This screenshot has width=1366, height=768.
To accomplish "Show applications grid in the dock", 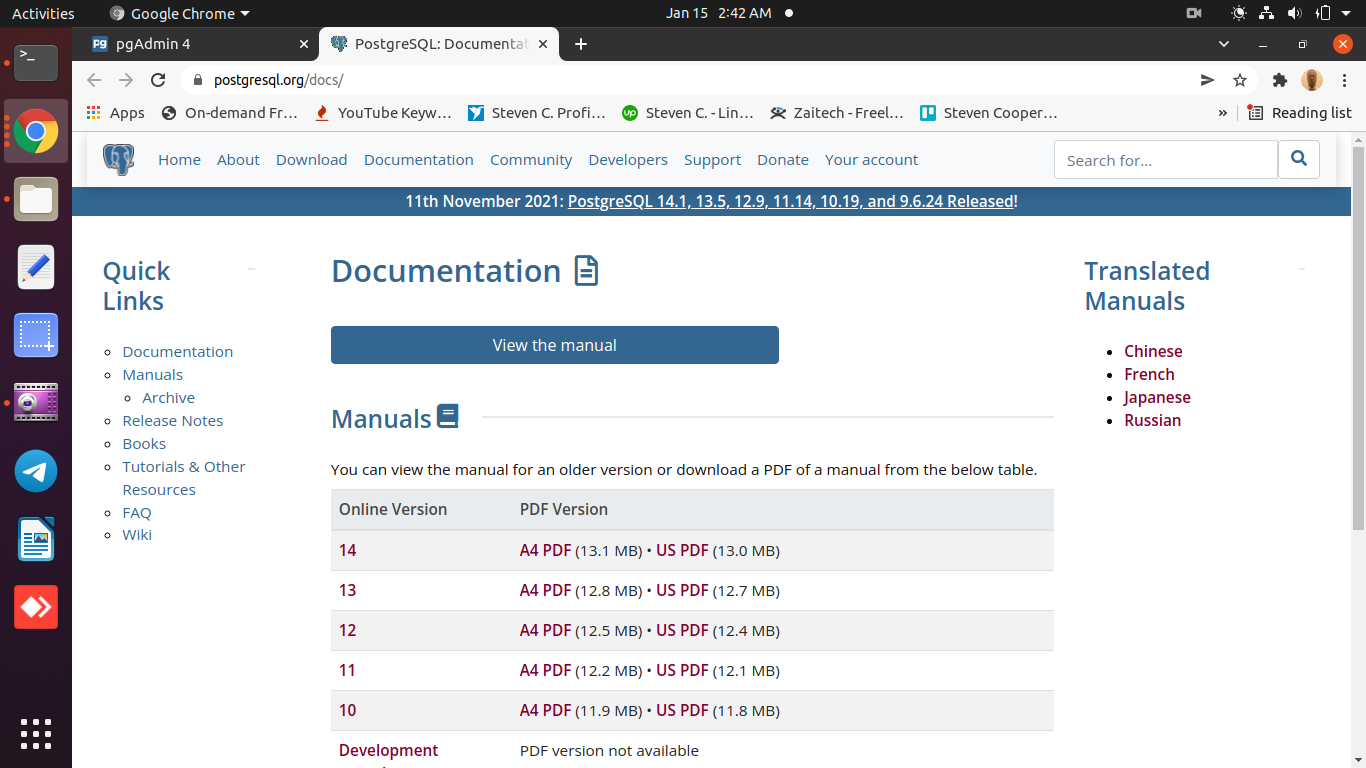I will point(36,734).
